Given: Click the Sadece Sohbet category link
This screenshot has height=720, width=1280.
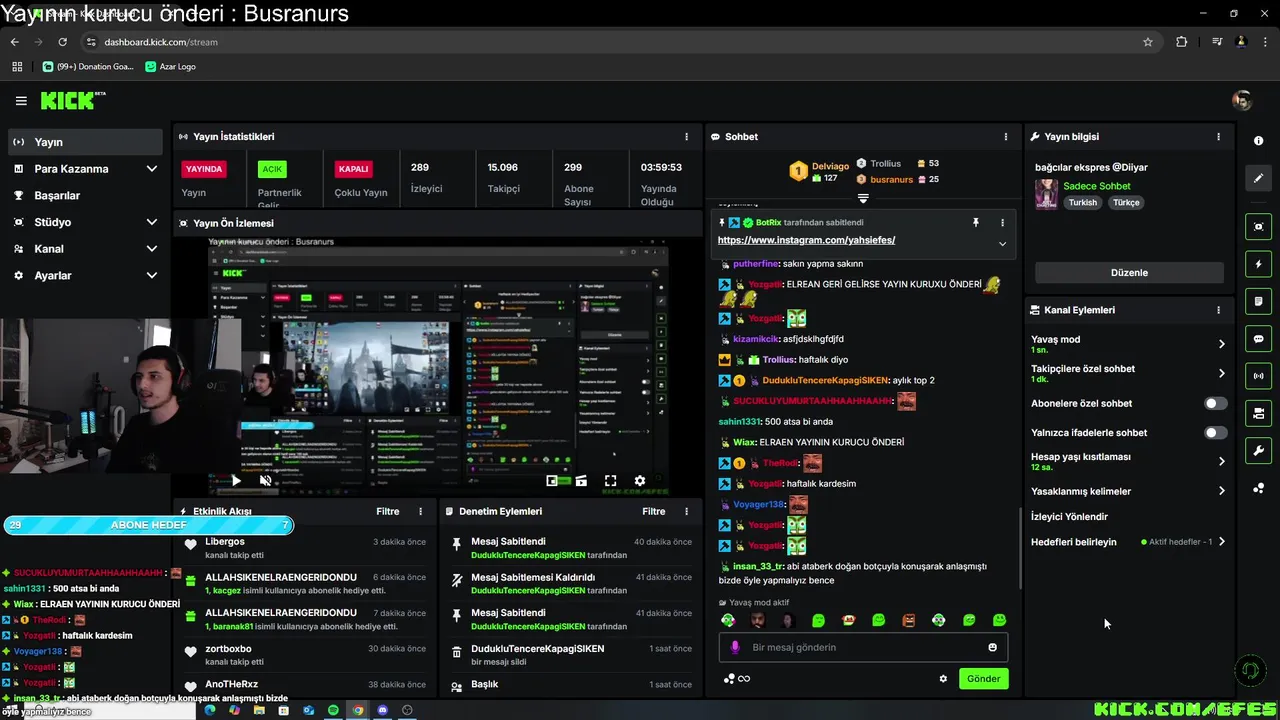Looking at the screenshot, I should coord(1096,186).
